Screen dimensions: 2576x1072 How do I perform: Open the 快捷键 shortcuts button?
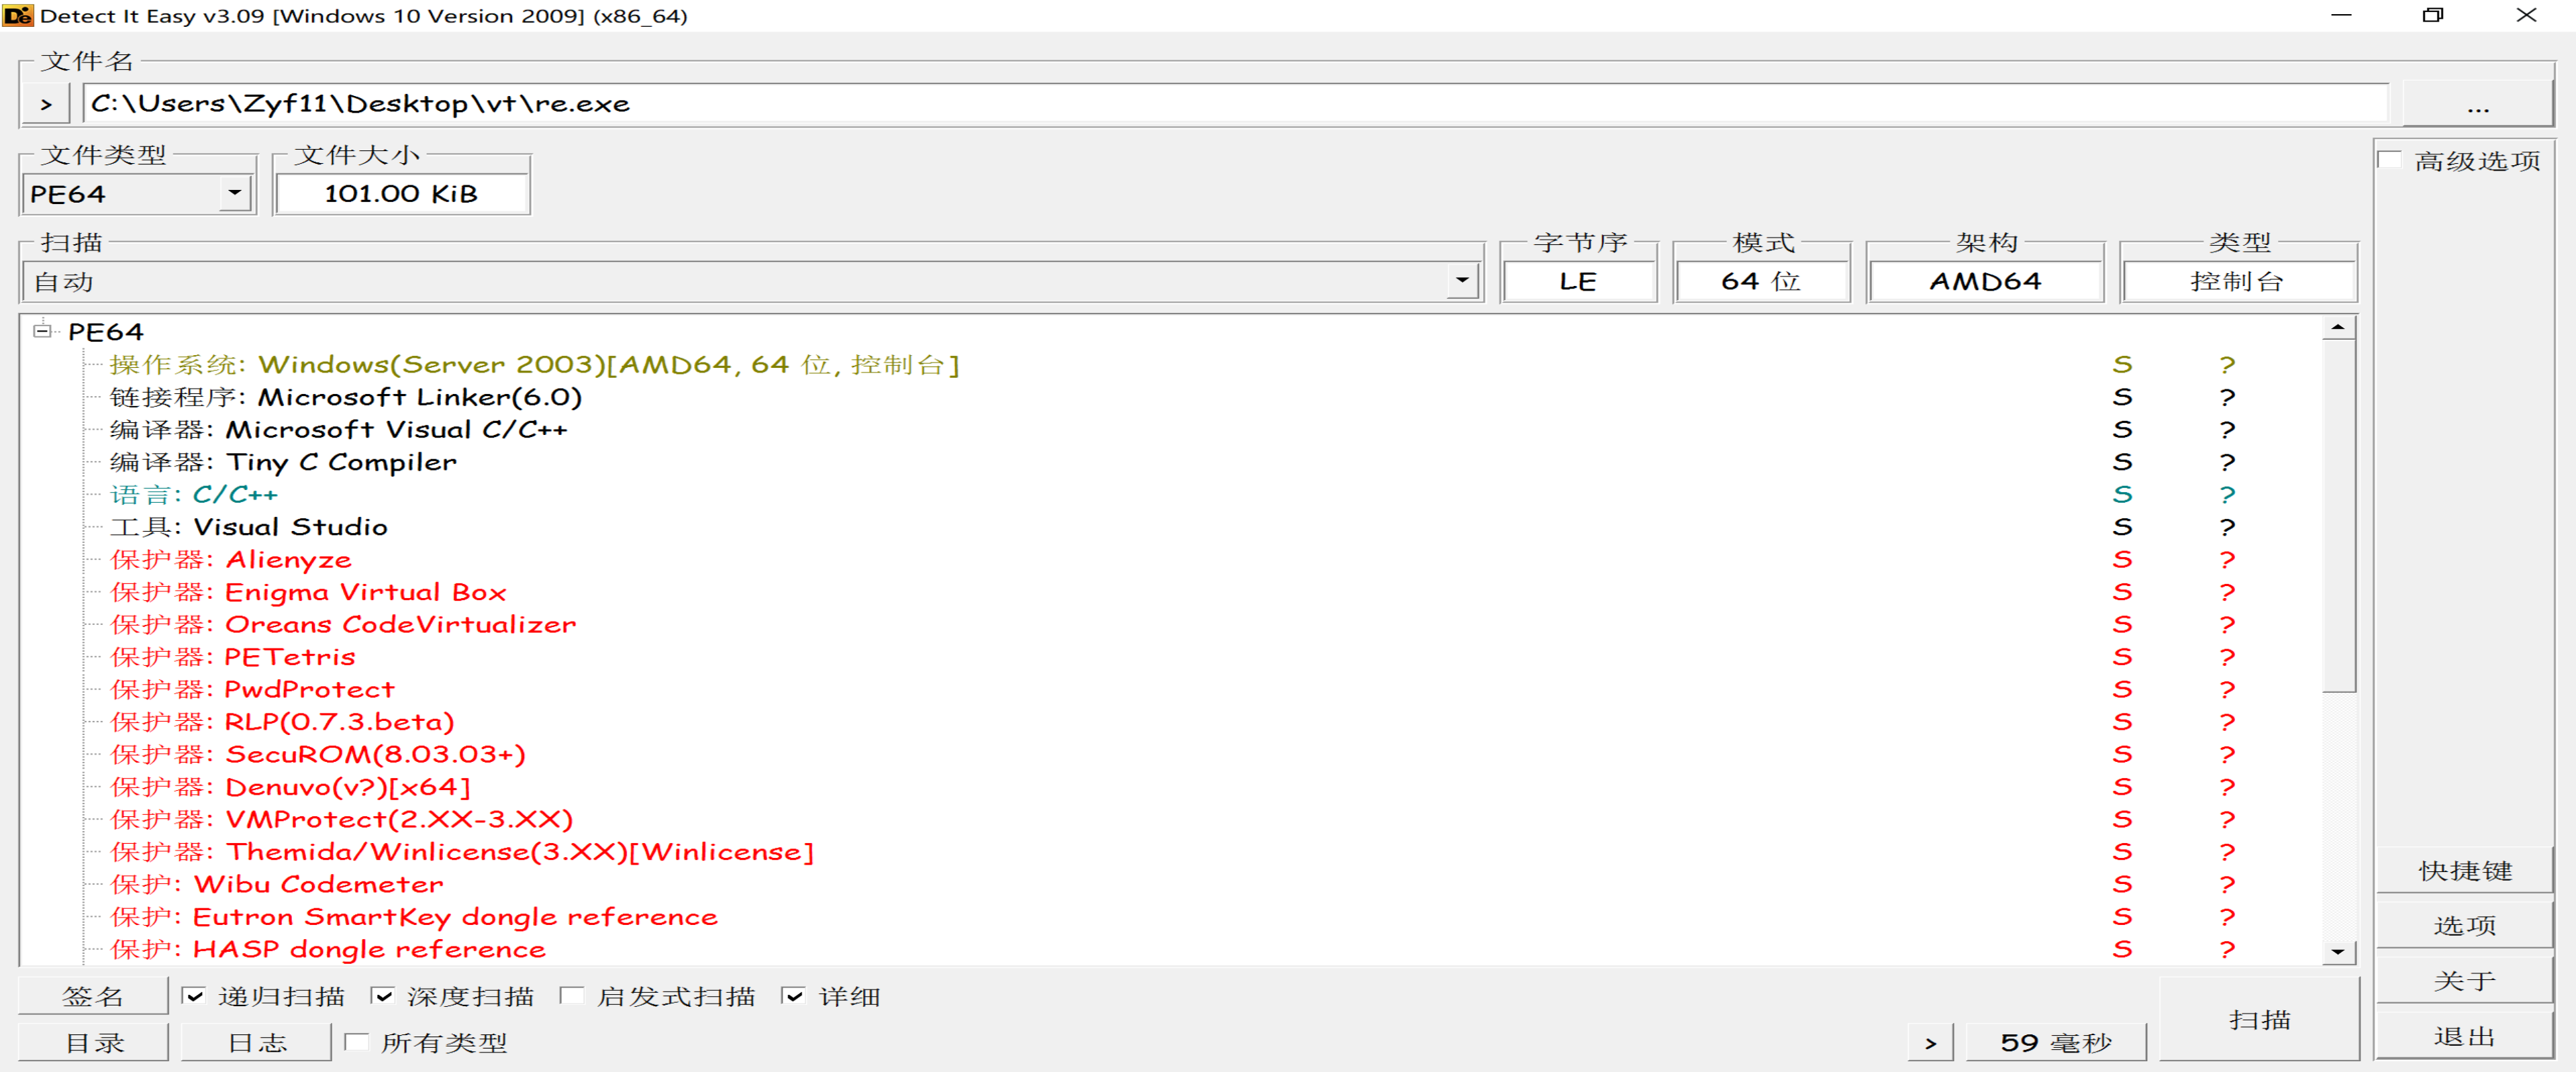2464,870
